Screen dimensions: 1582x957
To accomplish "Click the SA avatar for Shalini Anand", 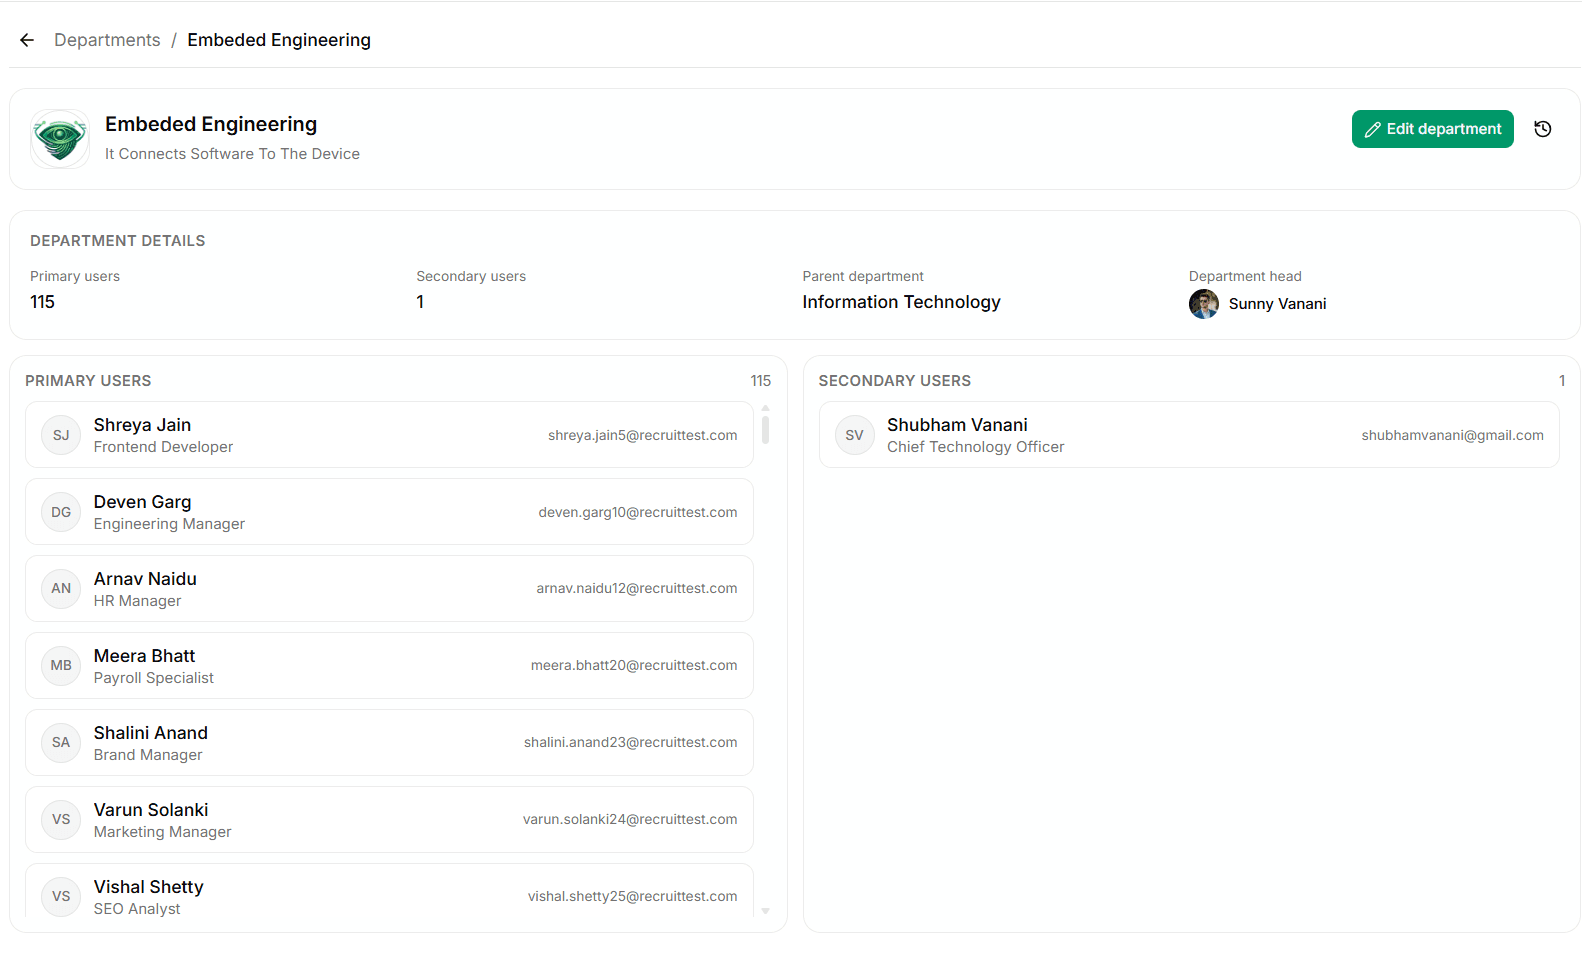I will 61,742.
